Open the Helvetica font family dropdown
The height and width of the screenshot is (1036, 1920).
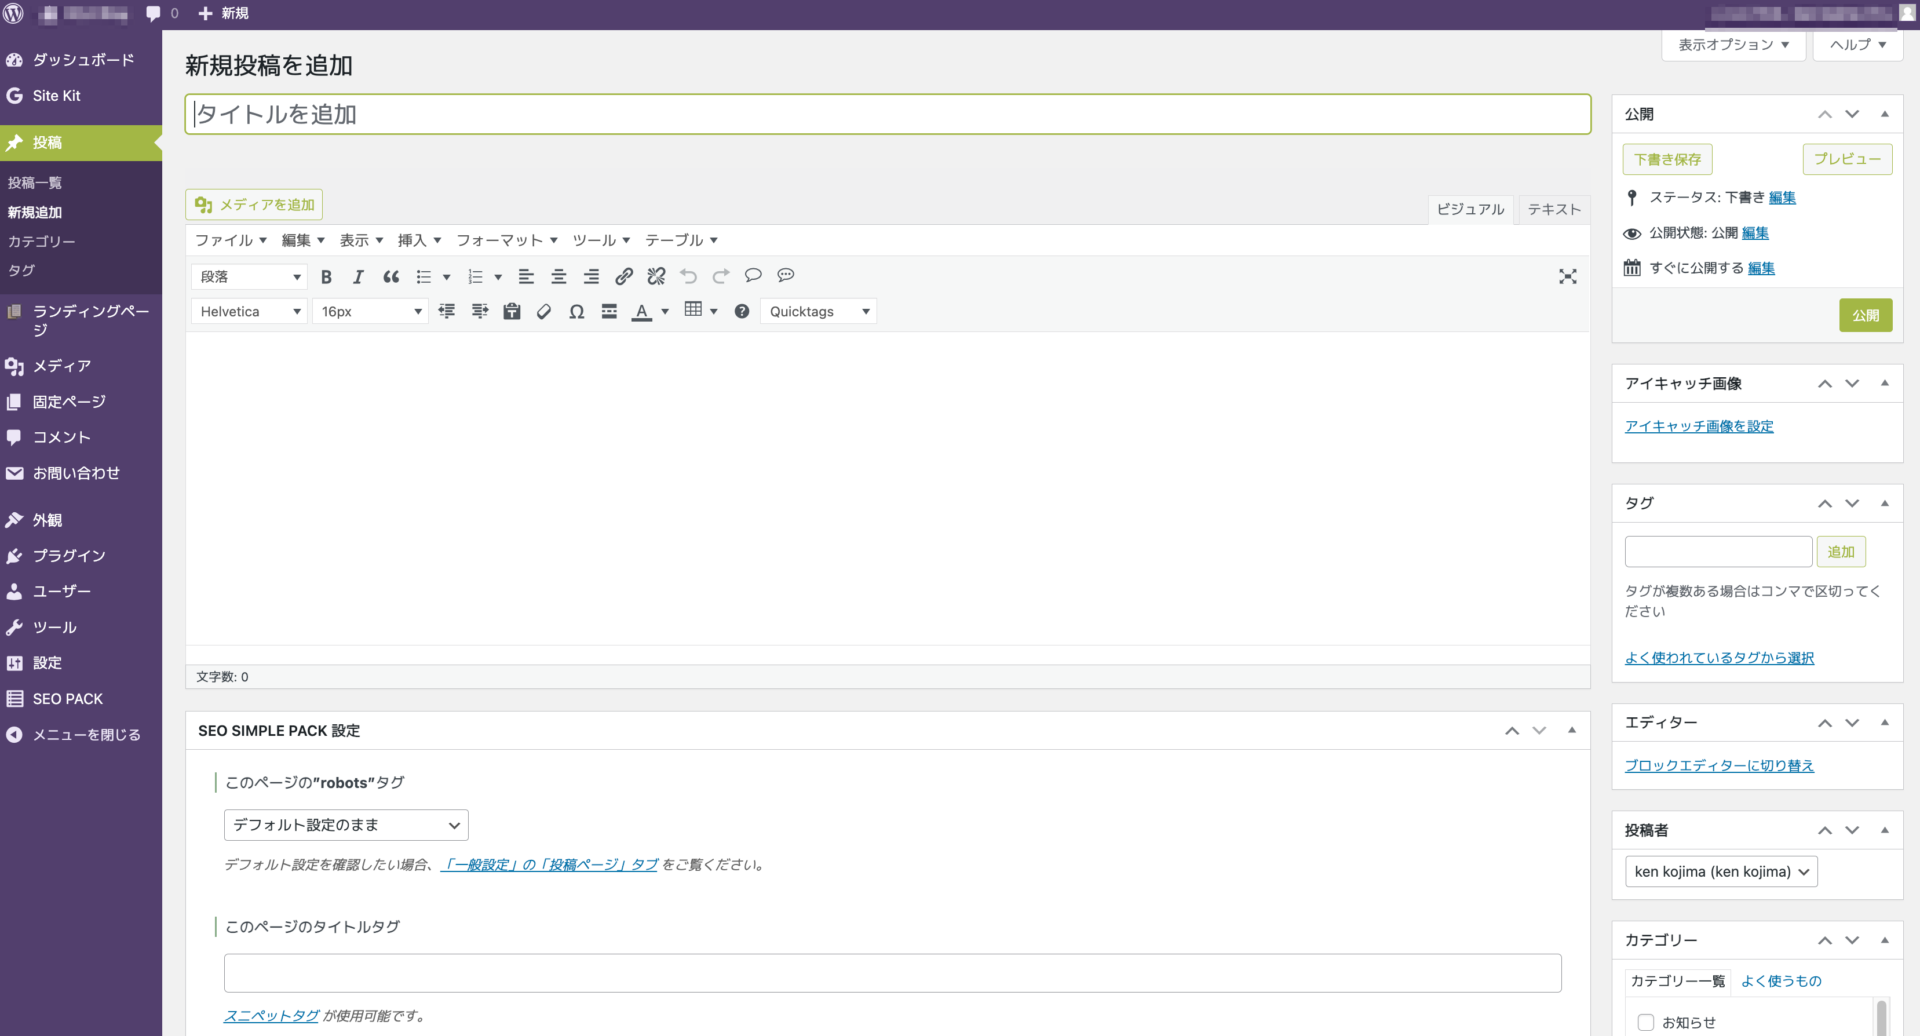249,312
